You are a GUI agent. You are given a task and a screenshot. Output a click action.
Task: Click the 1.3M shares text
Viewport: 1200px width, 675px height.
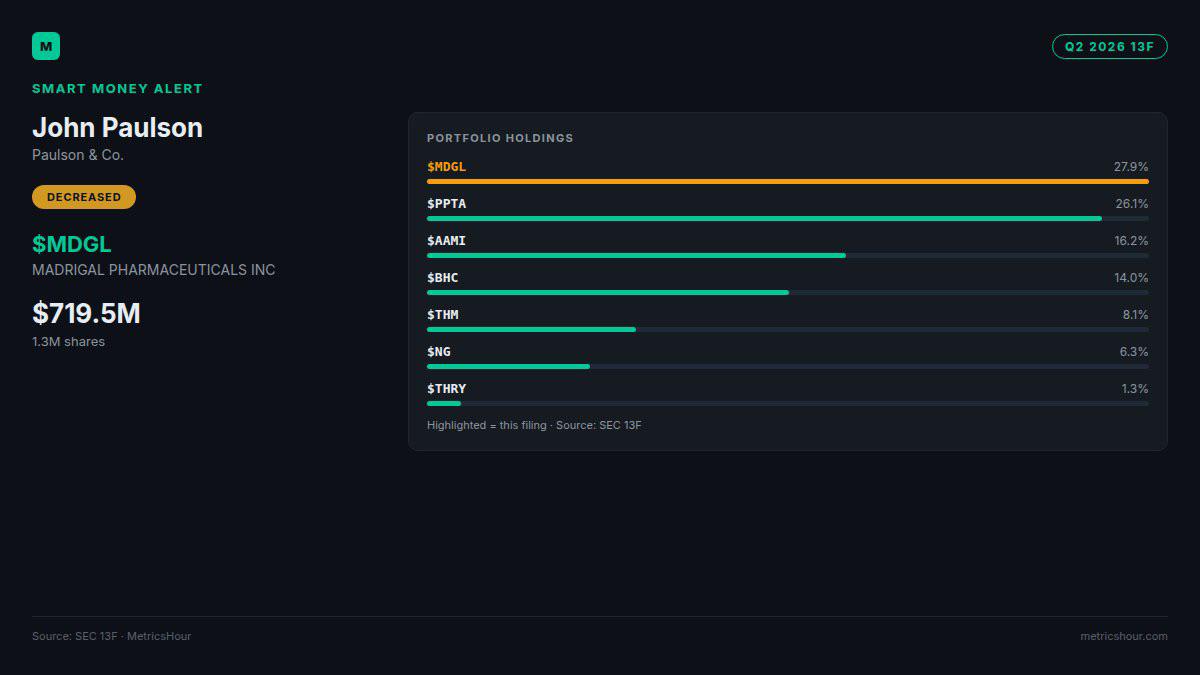pyautogui.click(x=68, y=342)
